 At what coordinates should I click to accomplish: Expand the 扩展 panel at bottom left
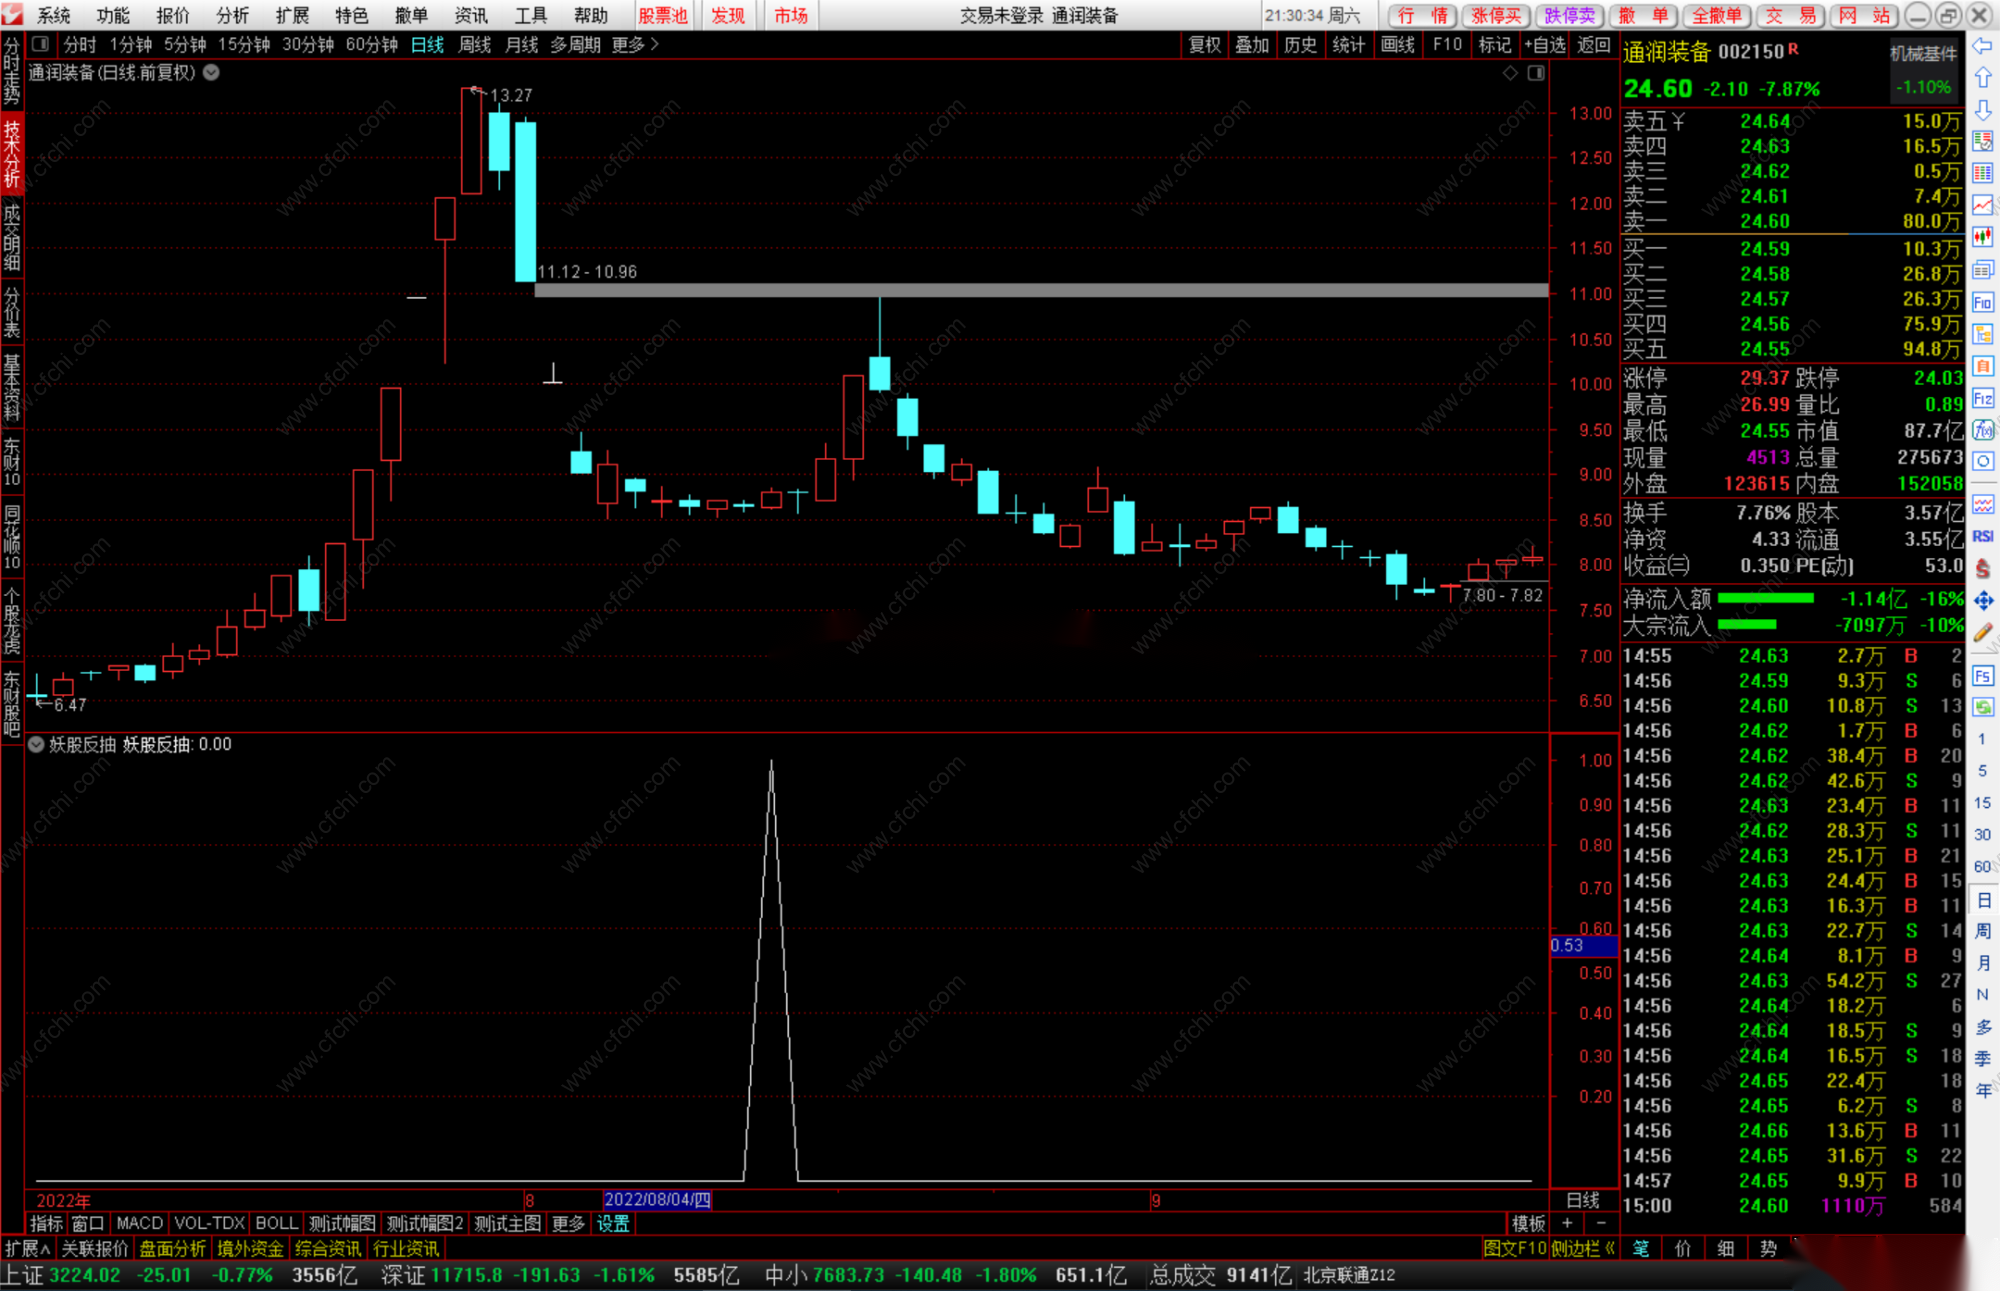(x=27, y=1248)
